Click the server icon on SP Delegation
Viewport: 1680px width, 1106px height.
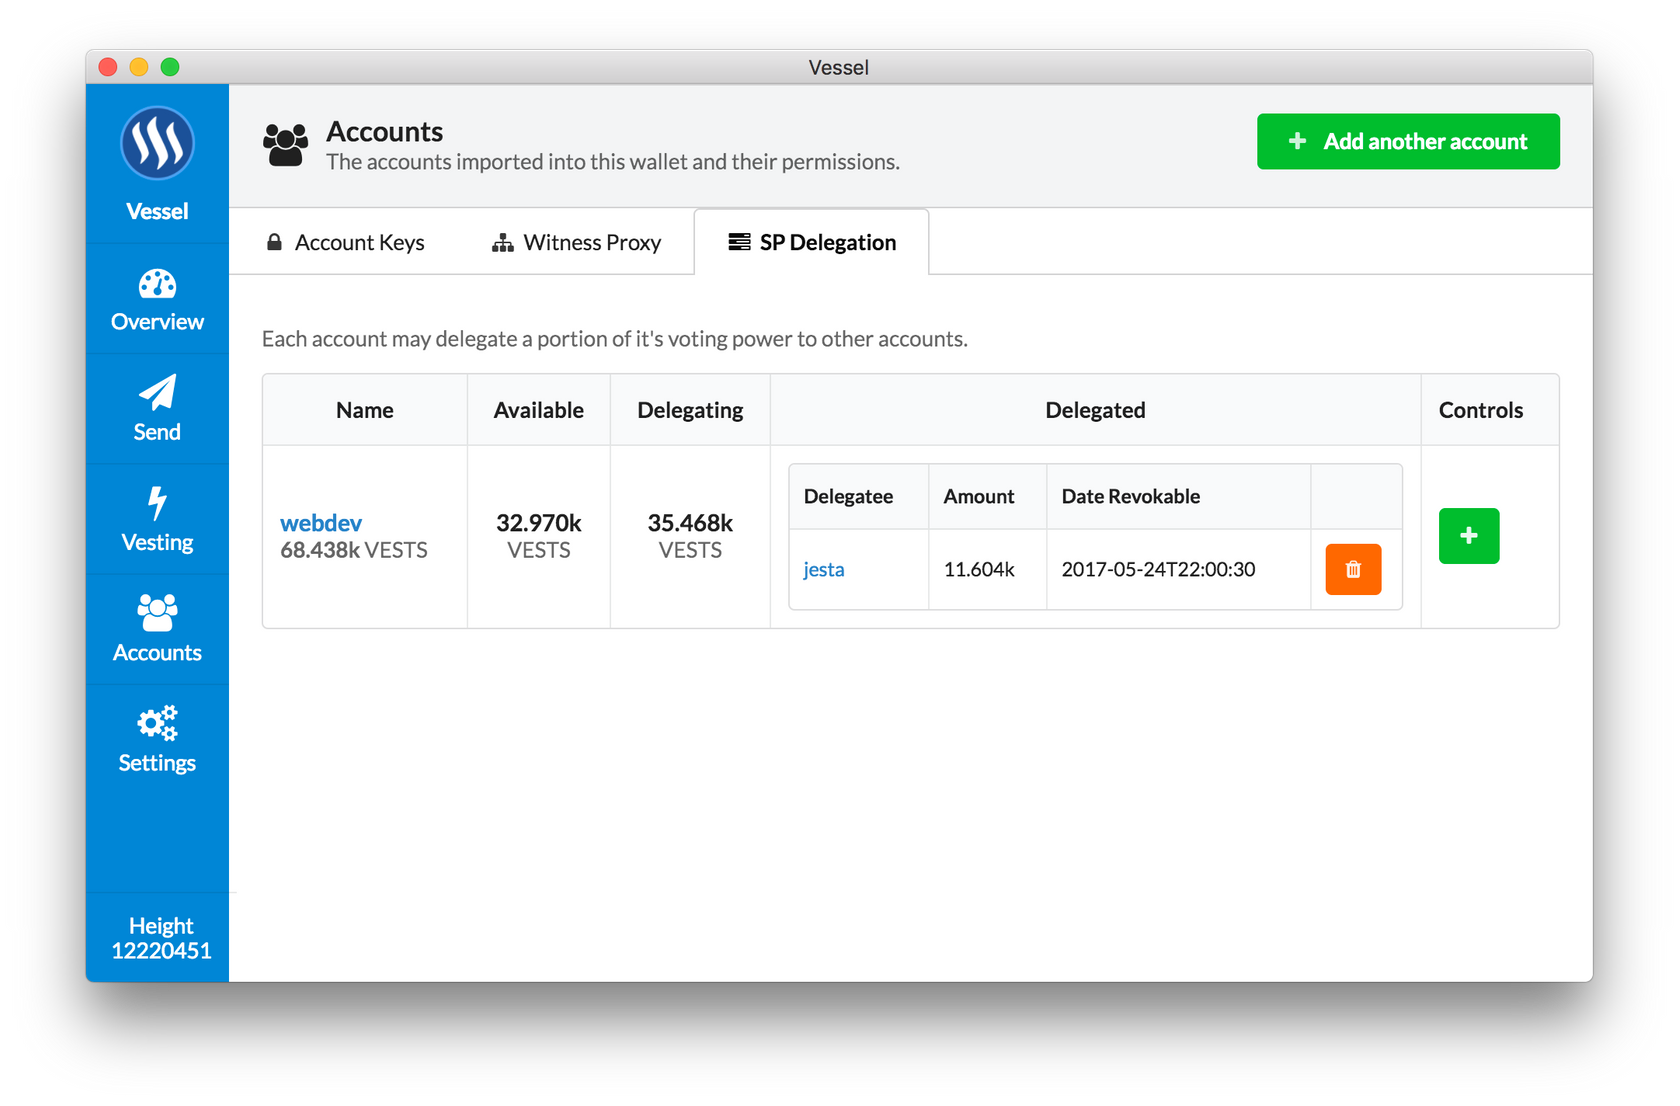[x=739, y=242]
